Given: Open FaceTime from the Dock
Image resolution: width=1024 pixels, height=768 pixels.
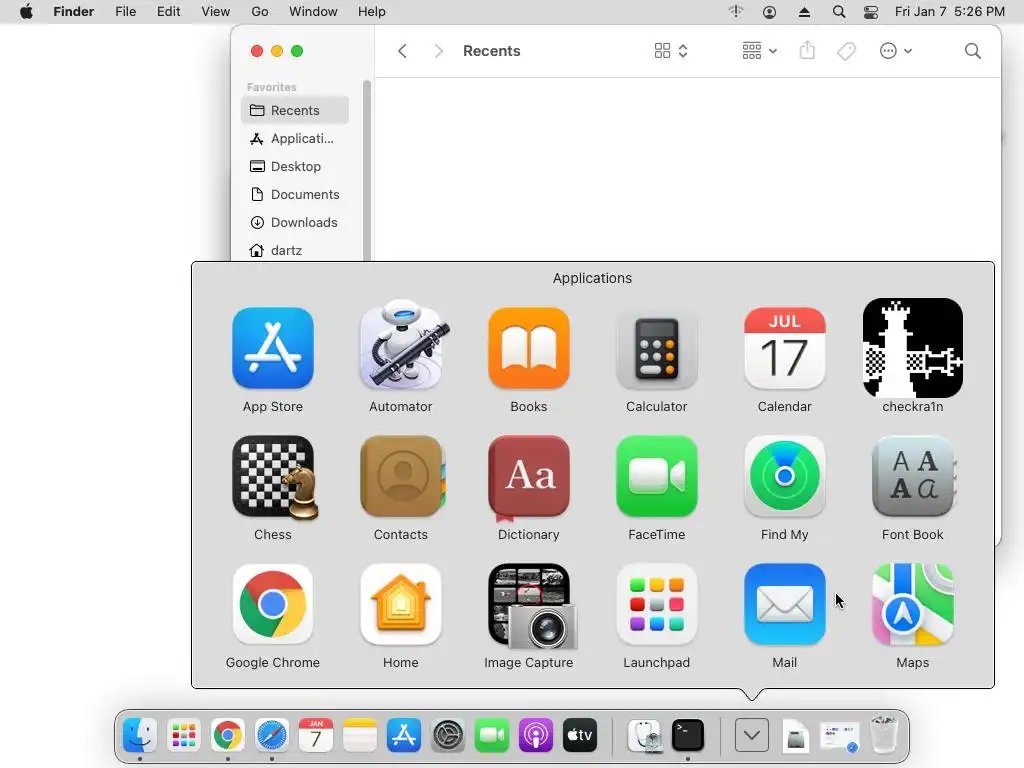Looking at the screenshot, I should [492, 735].
